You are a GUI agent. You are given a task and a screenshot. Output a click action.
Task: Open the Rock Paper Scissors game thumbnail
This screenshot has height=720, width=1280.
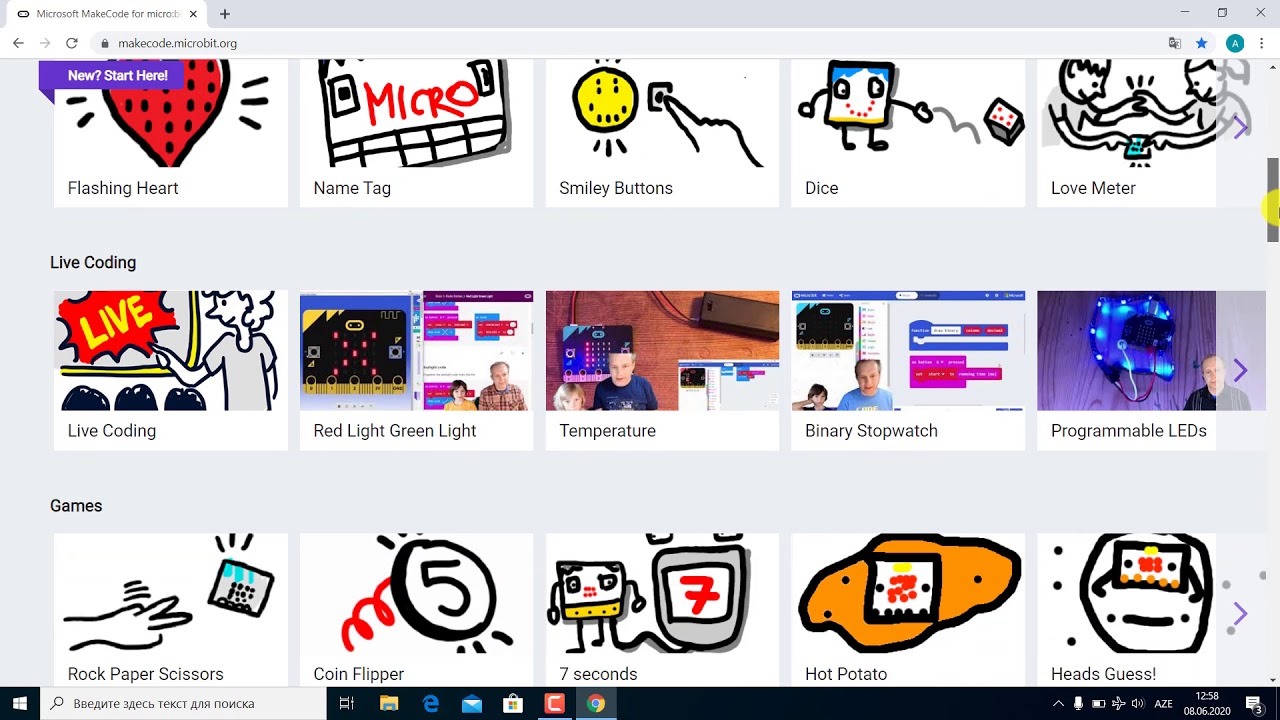(x=171, y=593)
